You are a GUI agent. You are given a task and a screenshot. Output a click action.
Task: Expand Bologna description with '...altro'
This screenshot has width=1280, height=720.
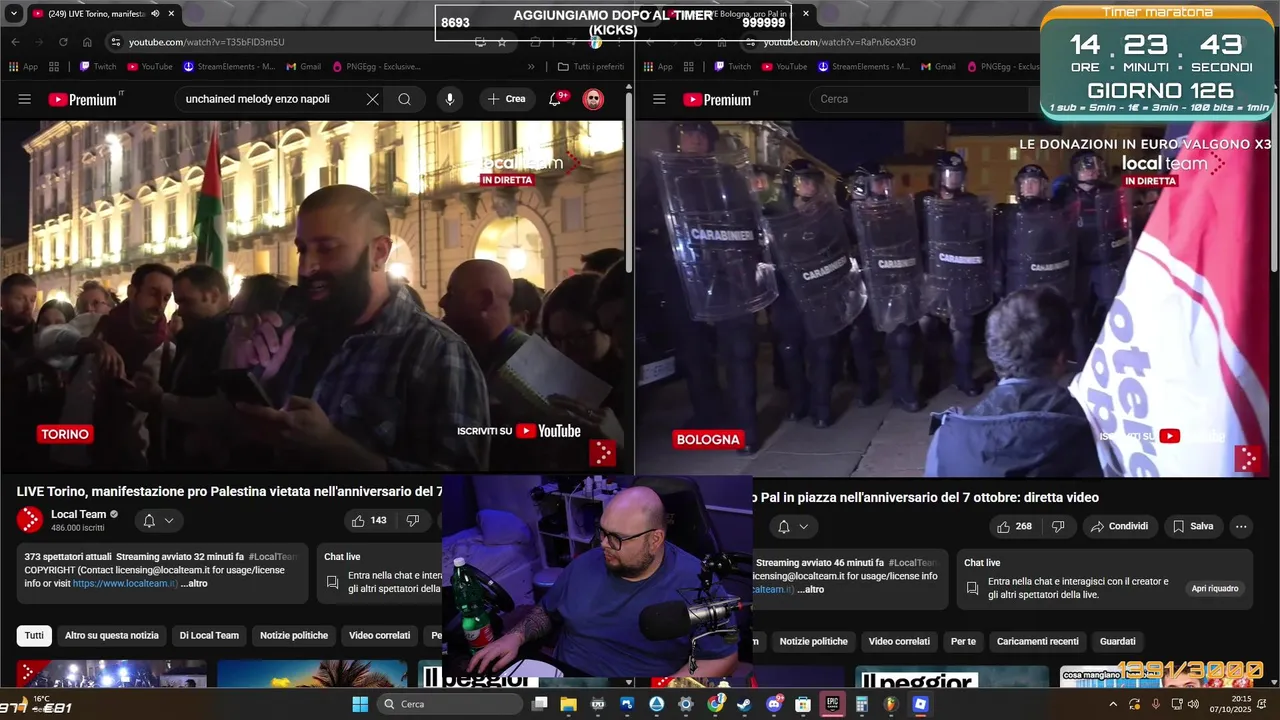[811, 589]
